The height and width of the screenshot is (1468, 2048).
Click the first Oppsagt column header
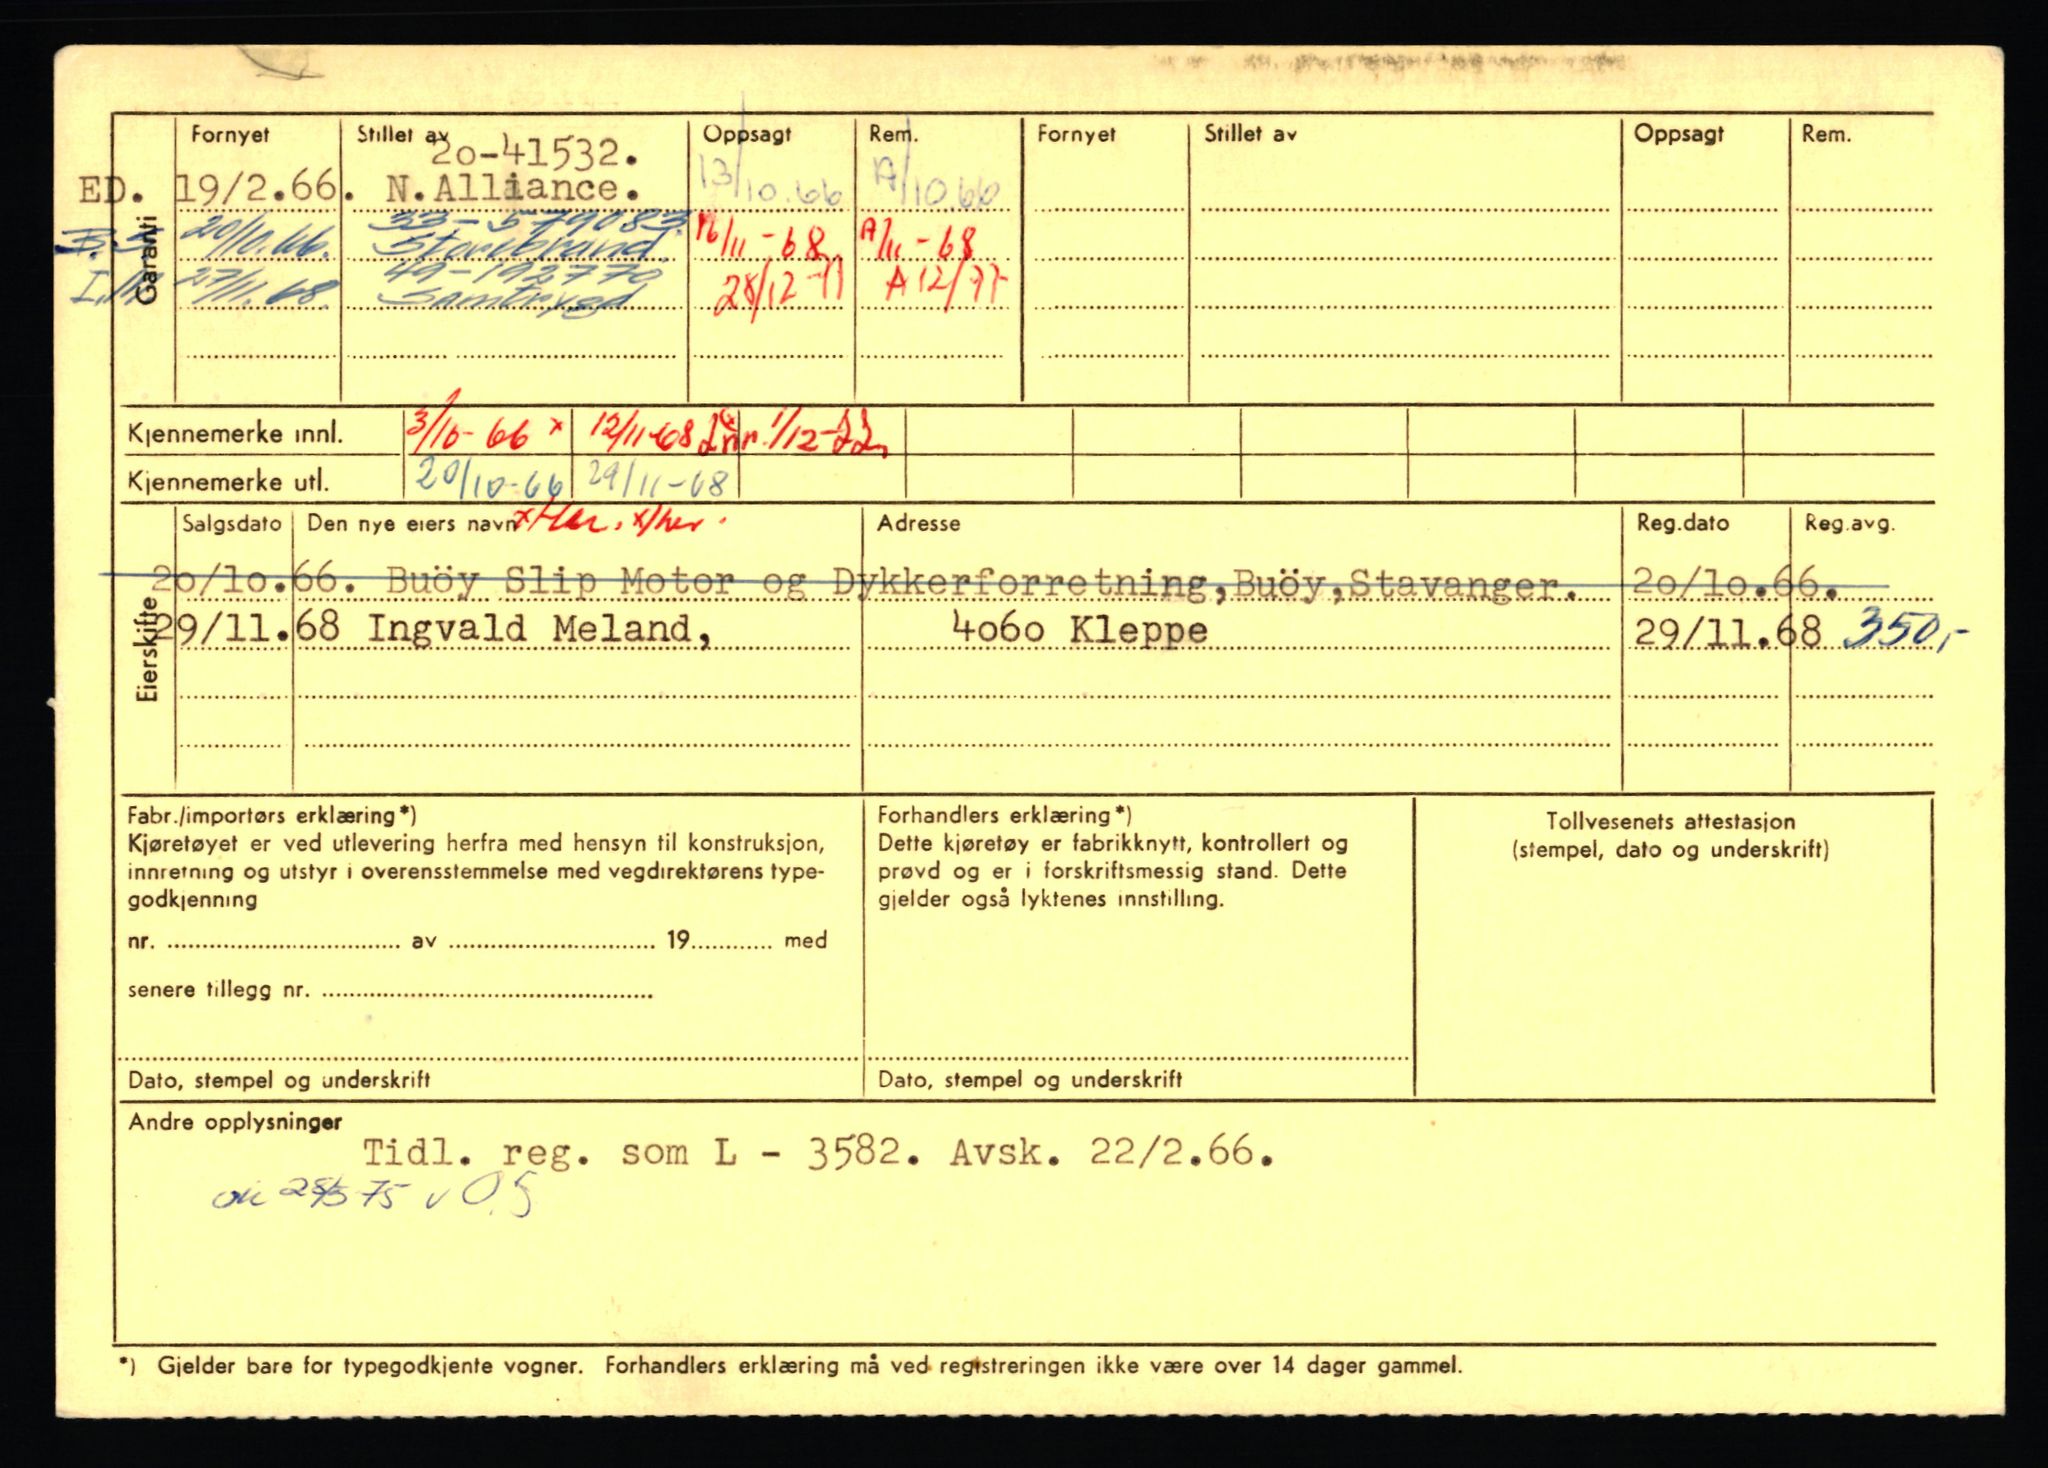click(x=747, y=135)
